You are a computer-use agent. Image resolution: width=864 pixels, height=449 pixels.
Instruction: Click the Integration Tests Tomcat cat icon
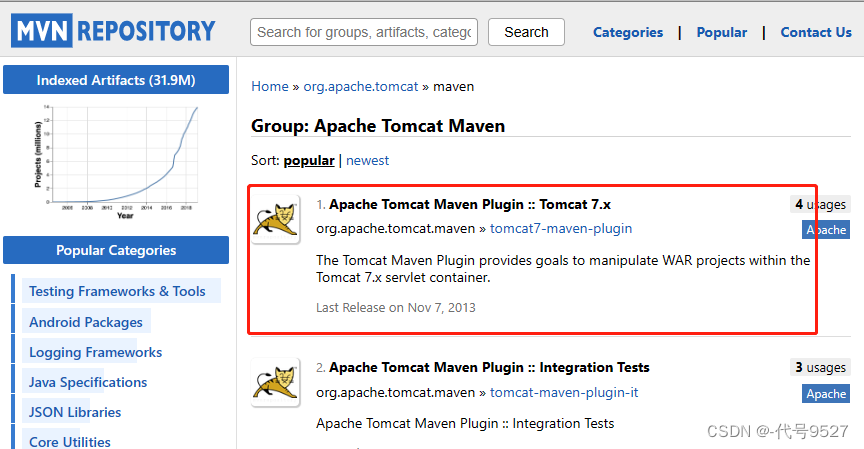(275, 382)
